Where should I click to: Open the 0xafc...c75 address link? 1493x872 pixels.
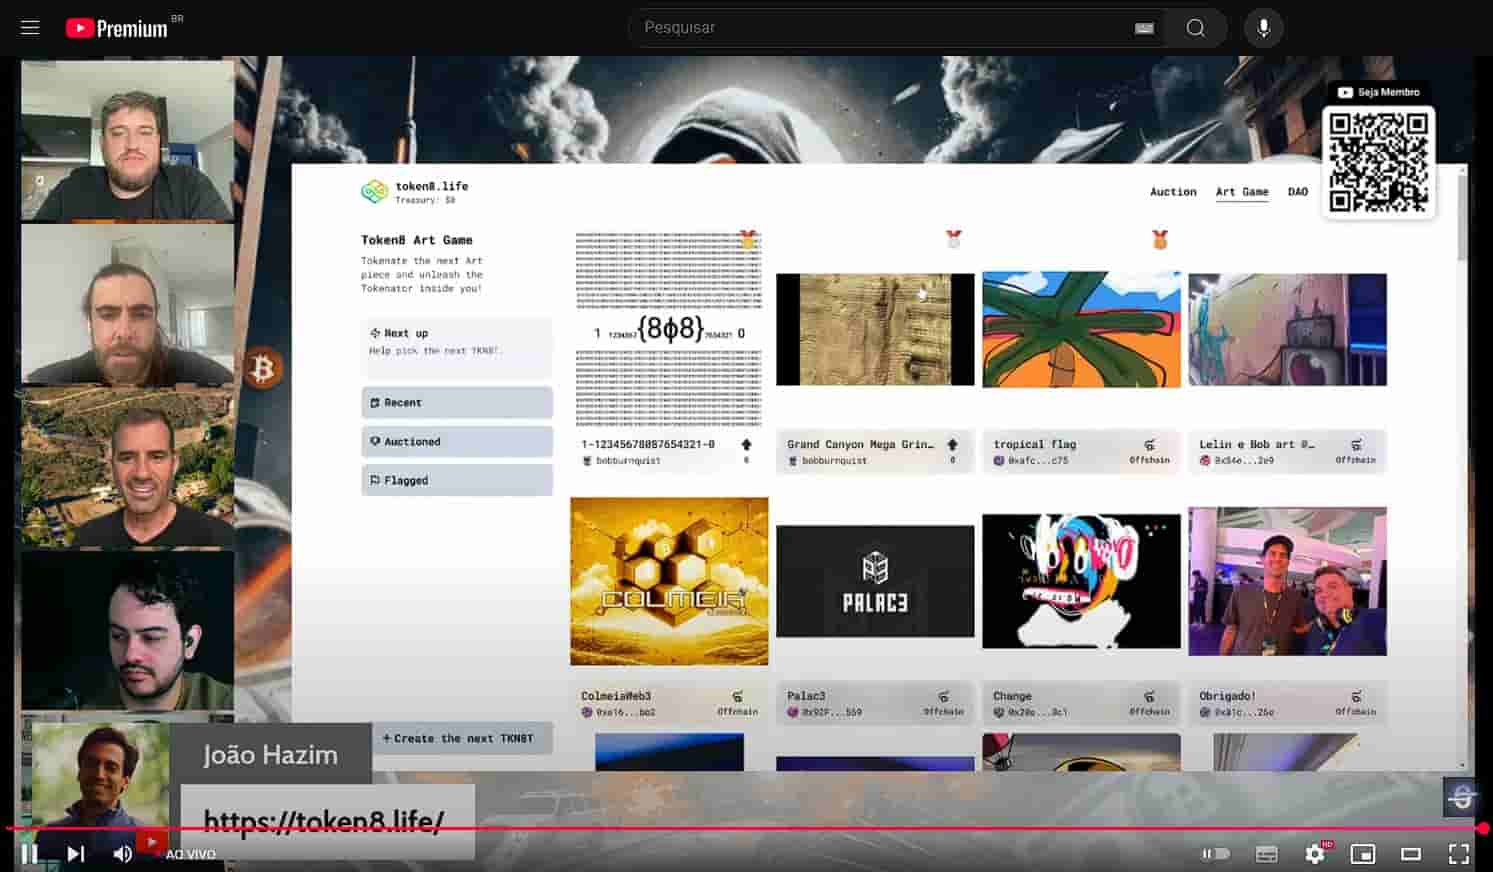pos(1037,461)
